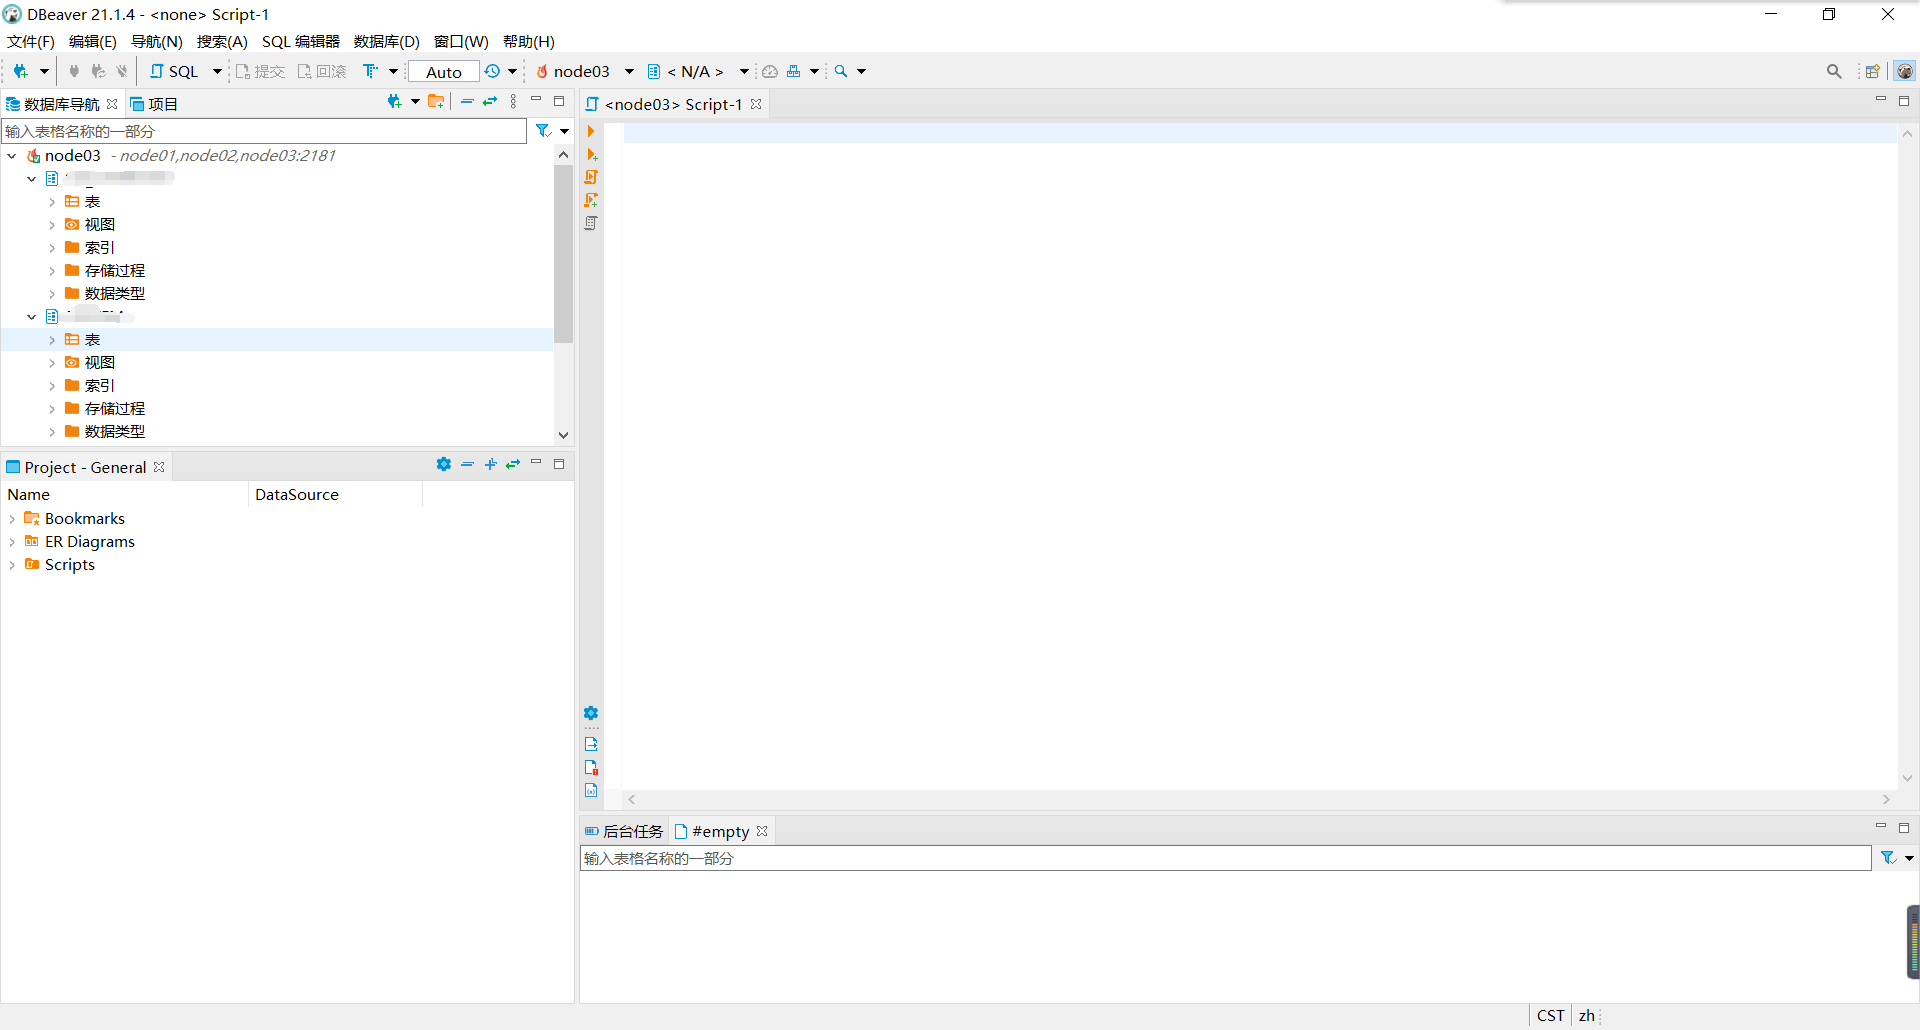Expand the first 存储过程 folder
The image size is (1920, 1030).
[x=52, y=271]
